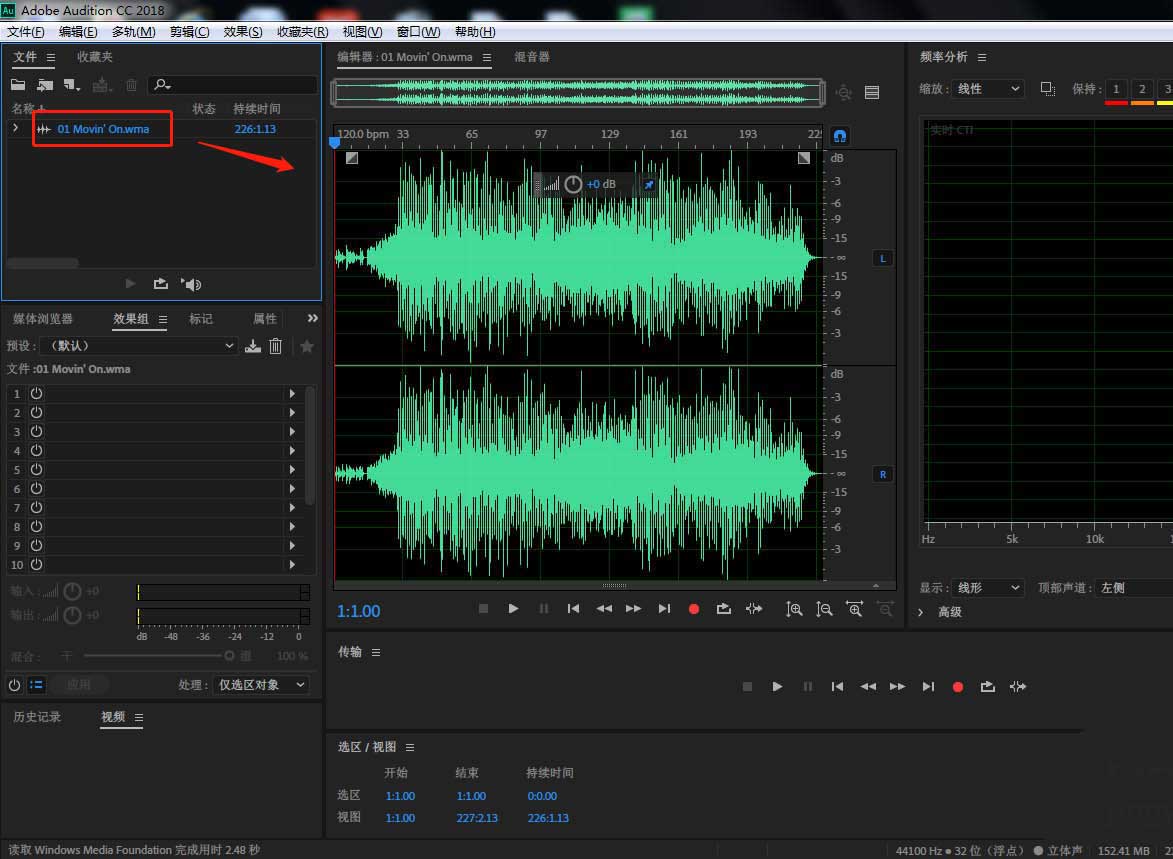The height and width of the screenshot is (859, 1173).
Task: Click the Files panel search field
Action: pyautogui.click(x=240, y=85)
